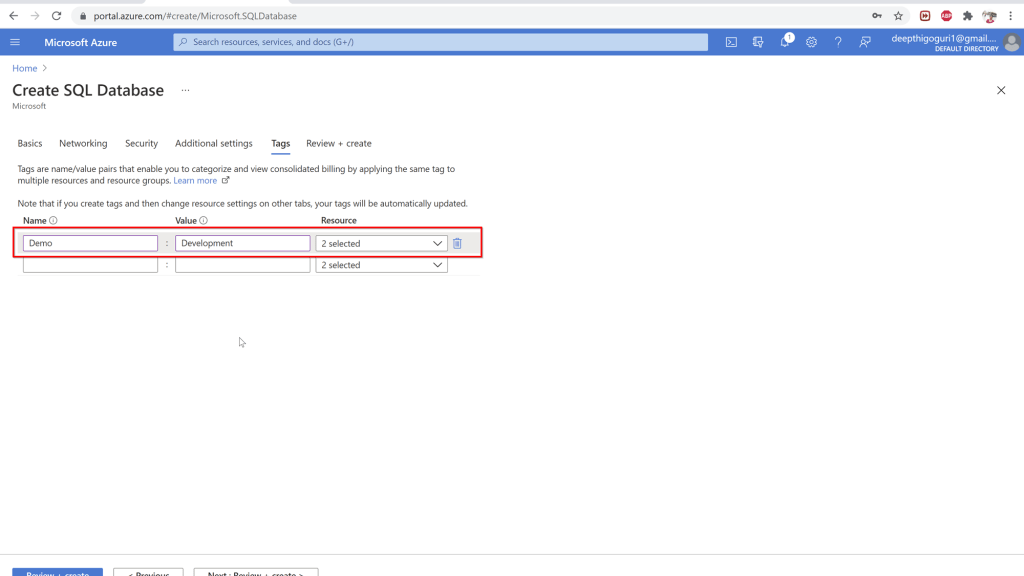
Task: Open the Learn more link
Action: tap(195, 181)
